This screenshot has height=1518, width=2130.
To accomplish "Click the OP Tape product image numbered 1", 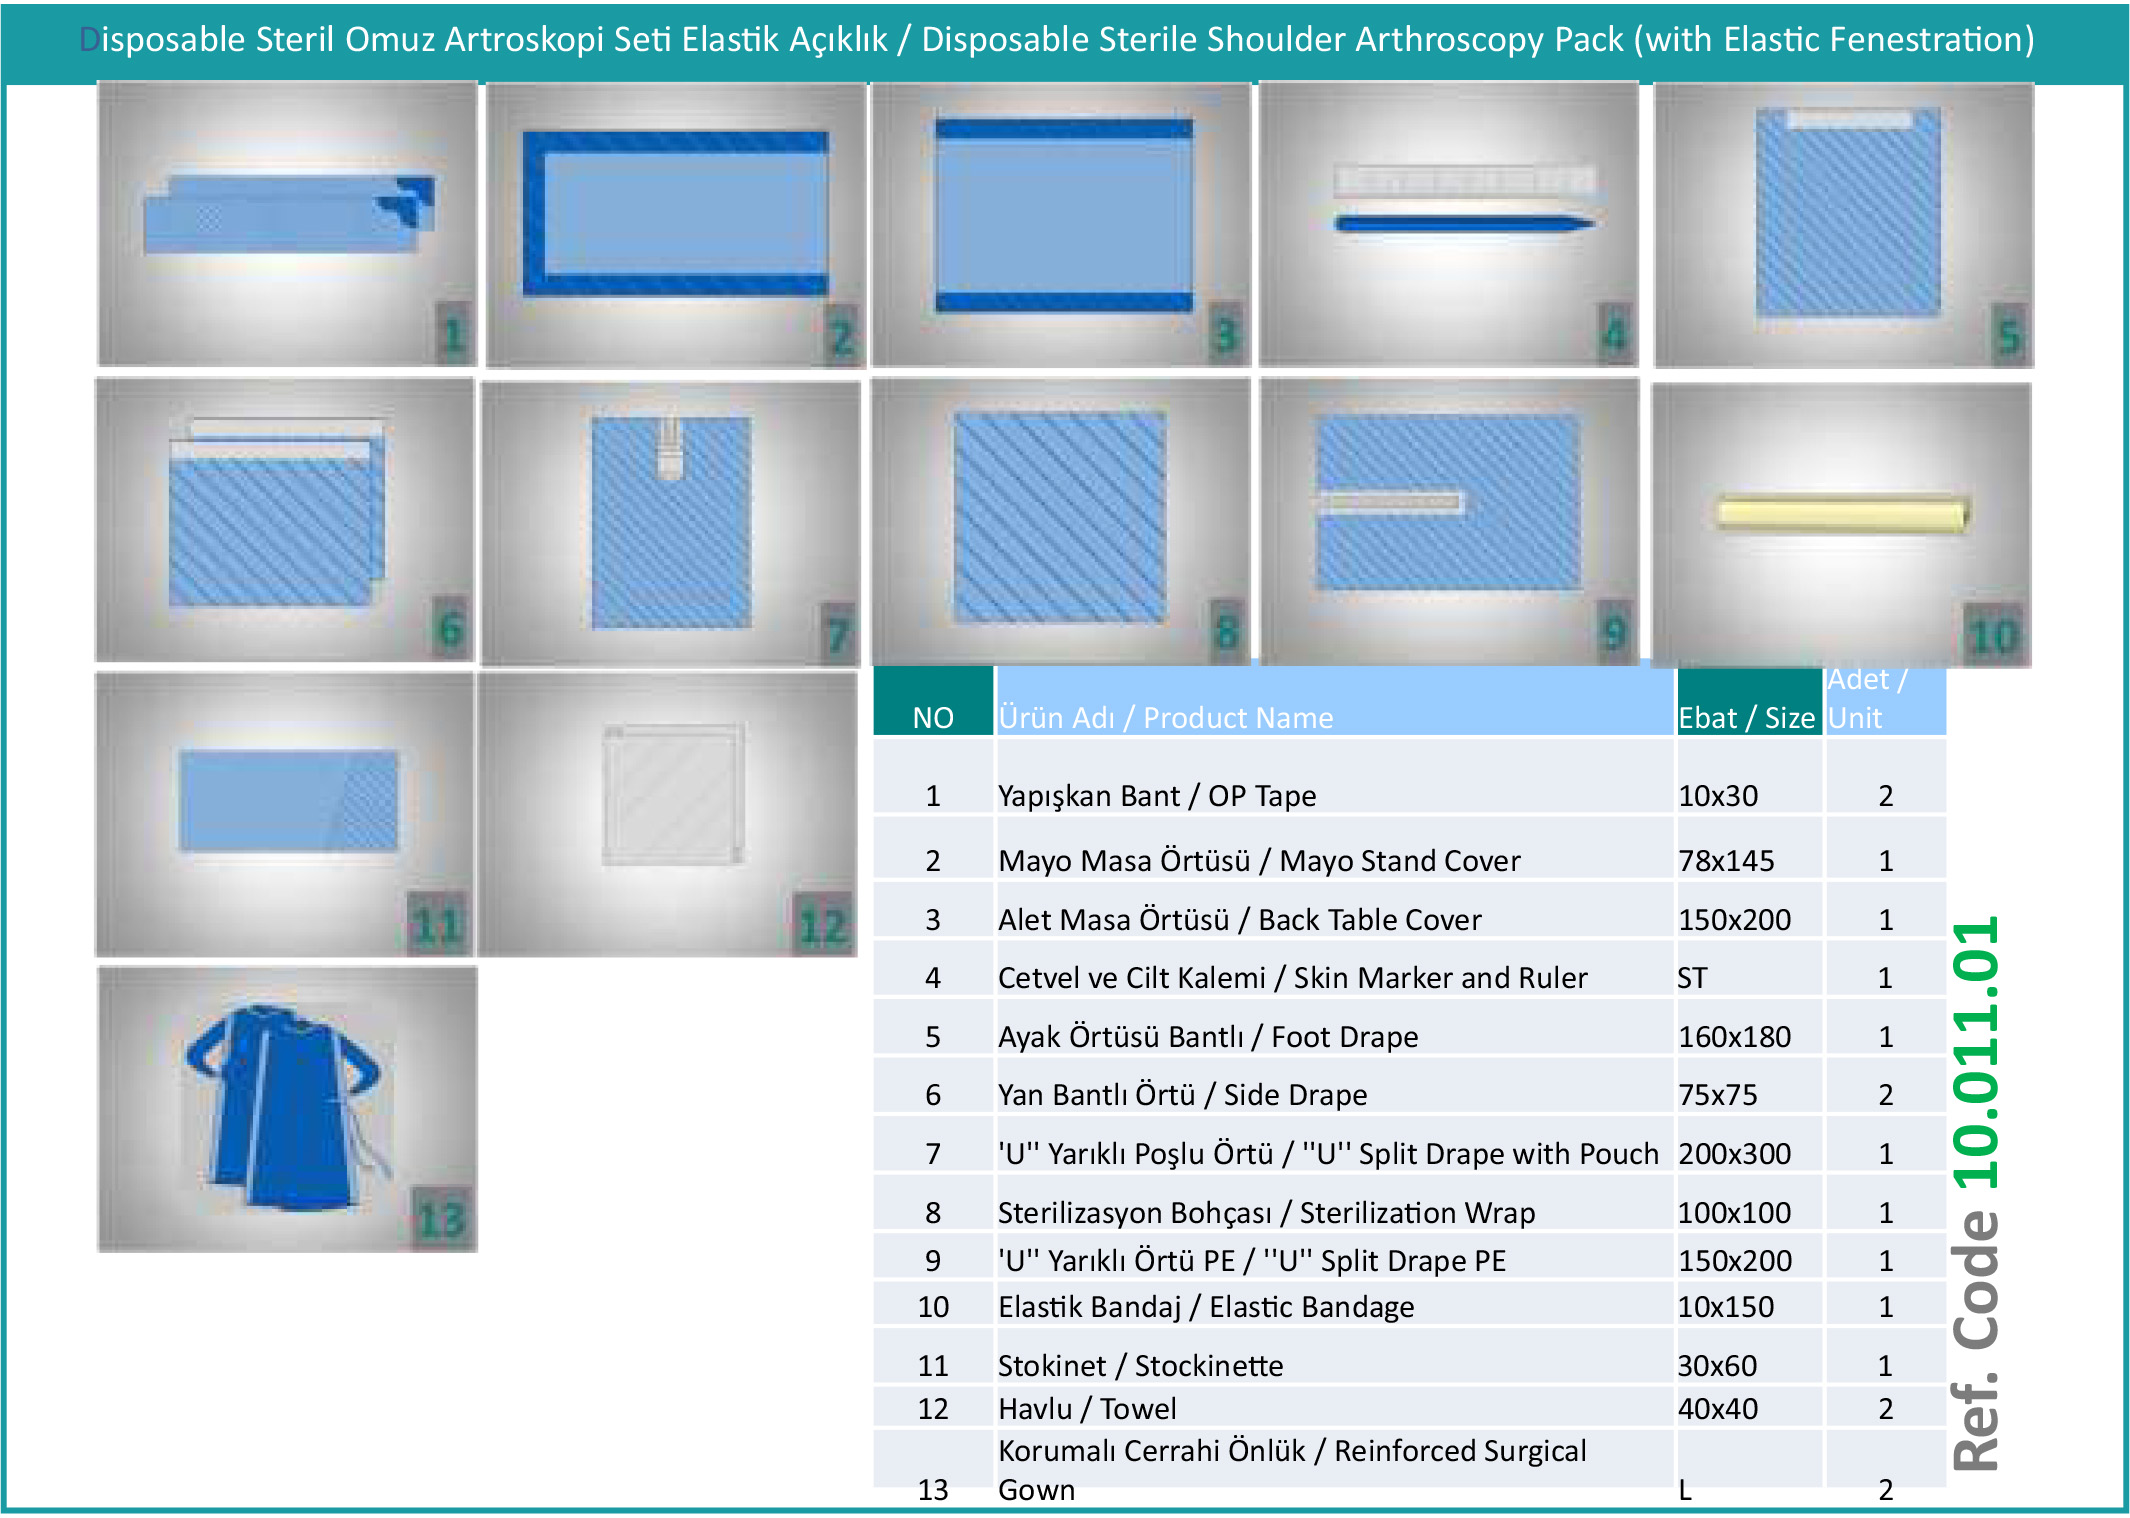I will pyautogui.click(x=287, y=224).
